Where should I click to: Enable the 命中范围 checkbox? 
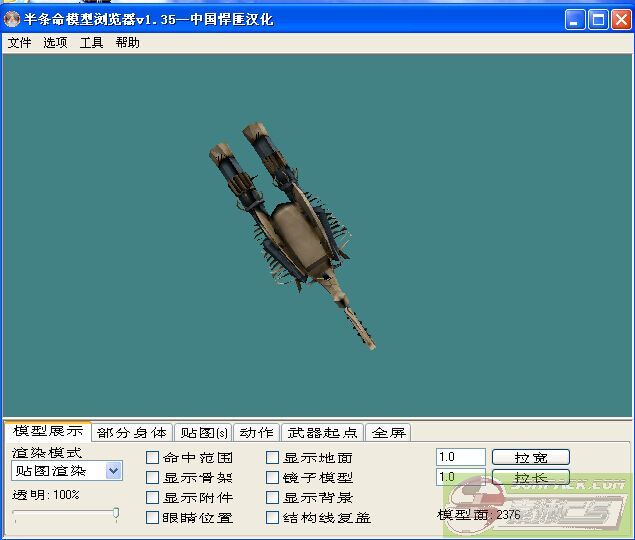click(x=153, y=458)
